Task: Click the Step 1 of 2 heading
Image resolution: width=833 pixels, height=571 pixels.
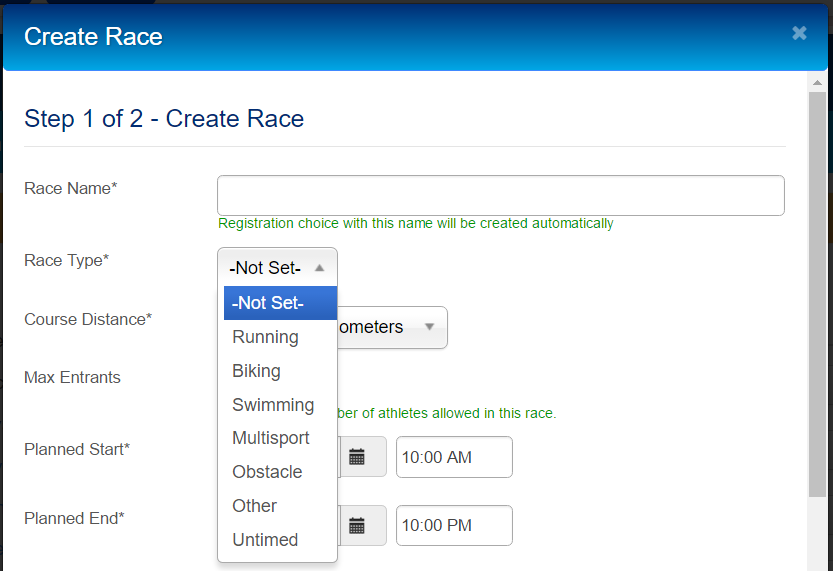Action: 164,119
